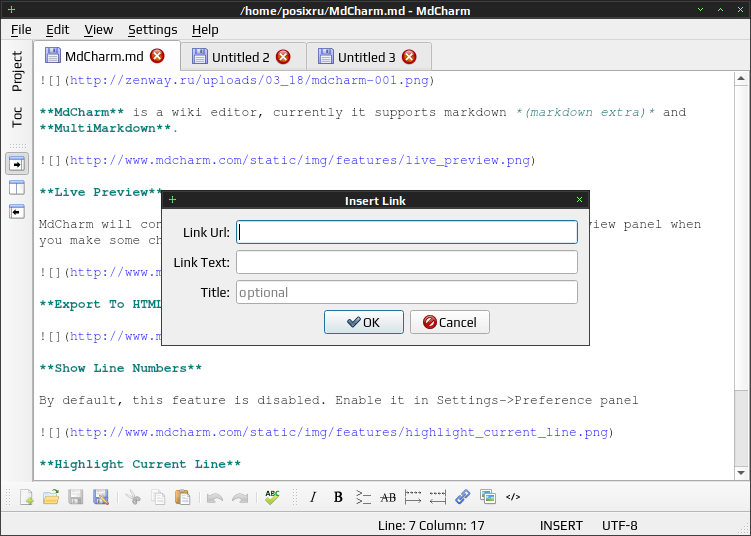The image size is (751, 536).
Task: Click the UTF-8 encoding label
Action: pyautogui.click(x=619, y=525)
